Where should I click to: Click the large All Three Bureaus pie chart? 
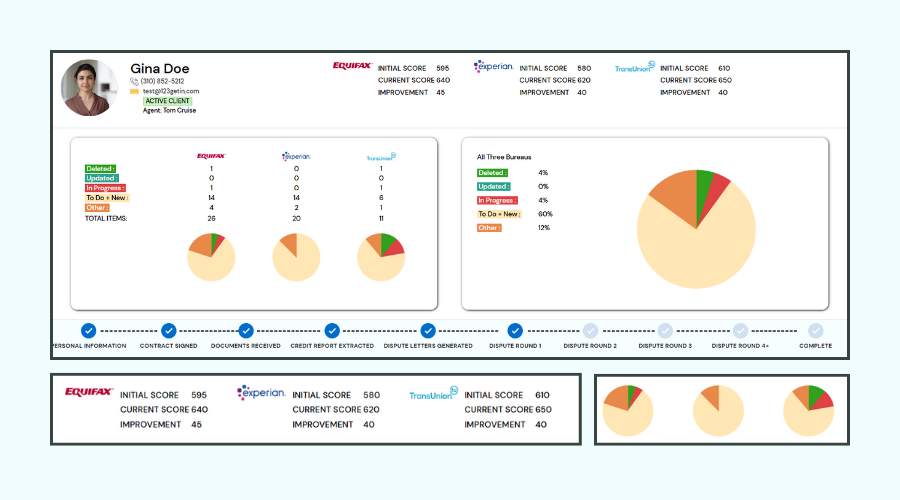696,229
